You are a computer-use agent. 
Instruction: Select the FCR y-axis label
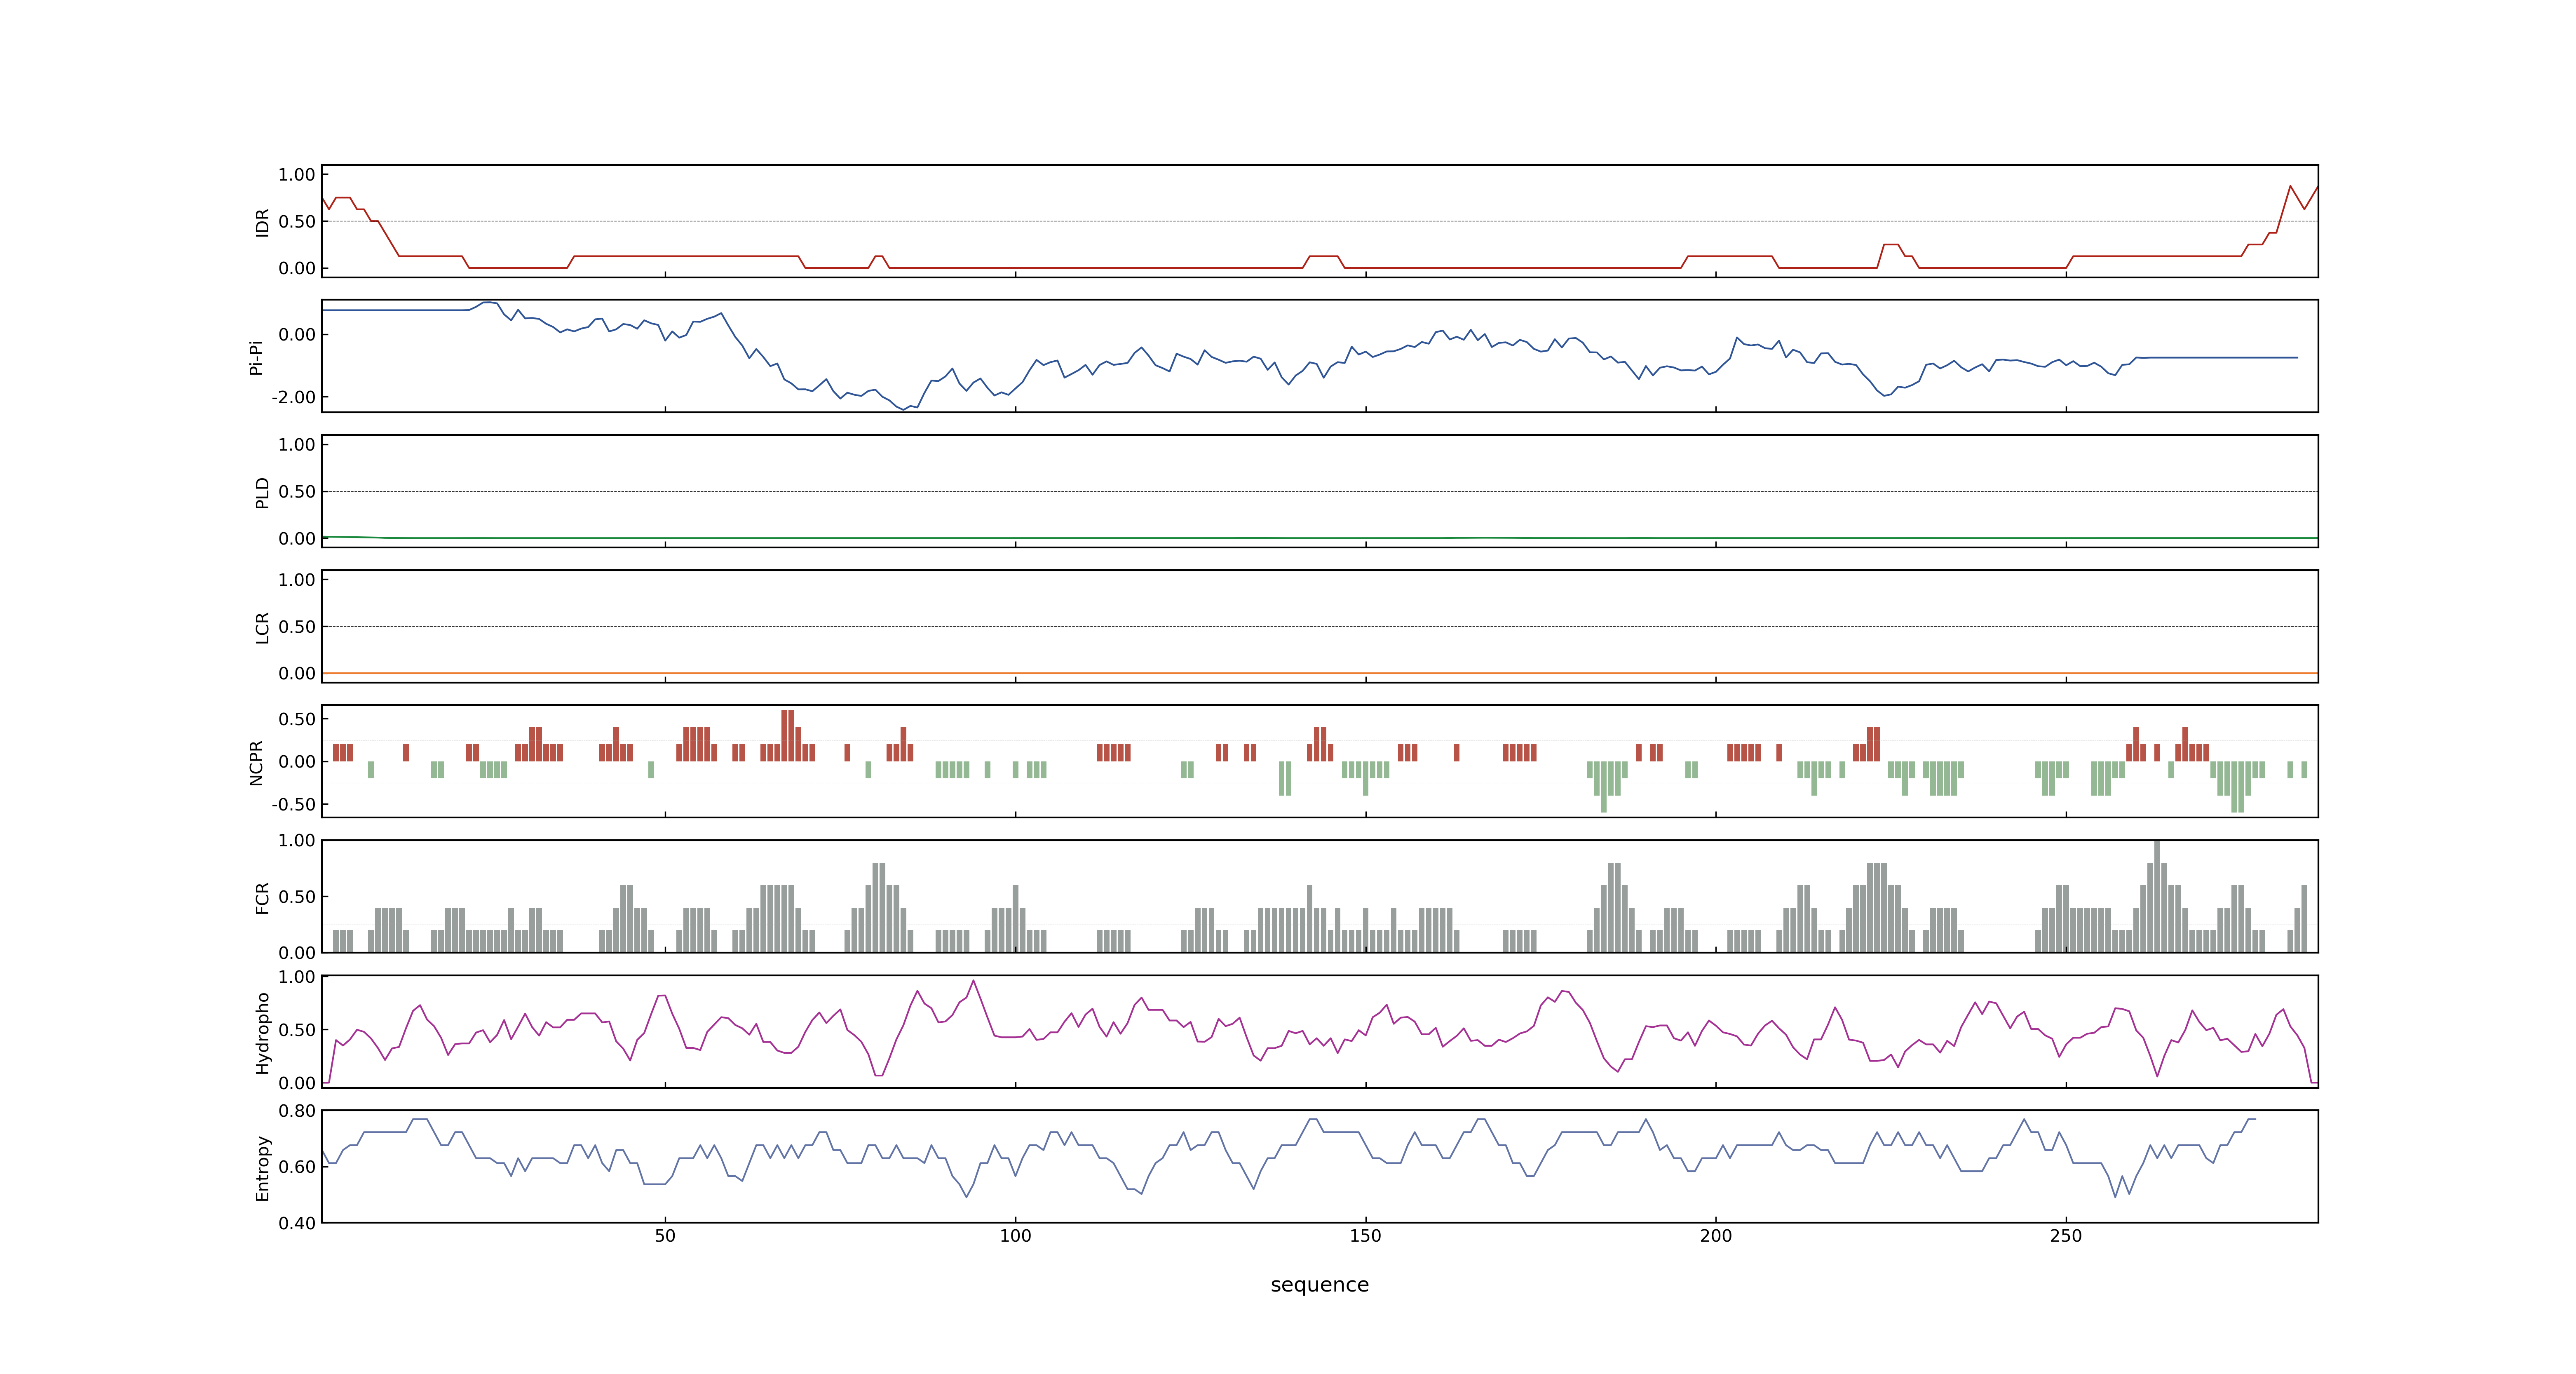click(262, 897)
